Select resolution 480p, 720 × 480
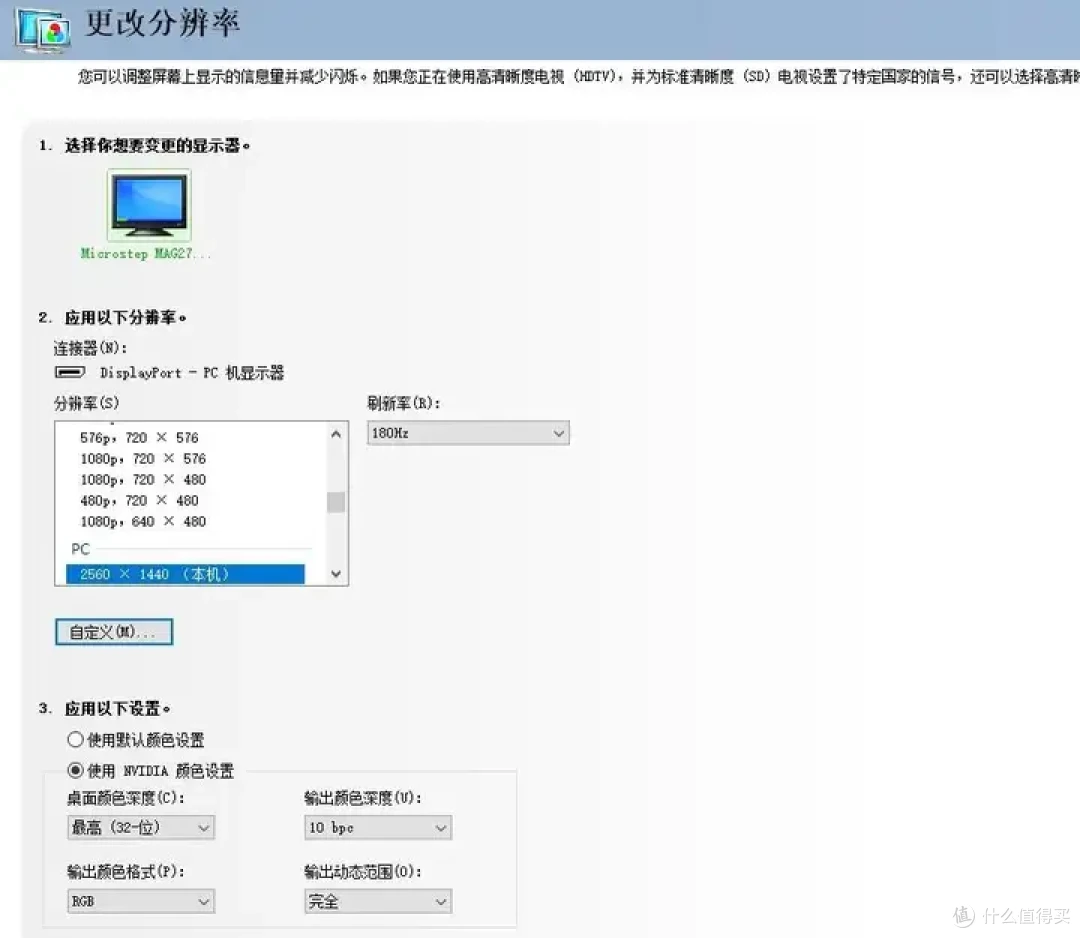 [139, 501]
